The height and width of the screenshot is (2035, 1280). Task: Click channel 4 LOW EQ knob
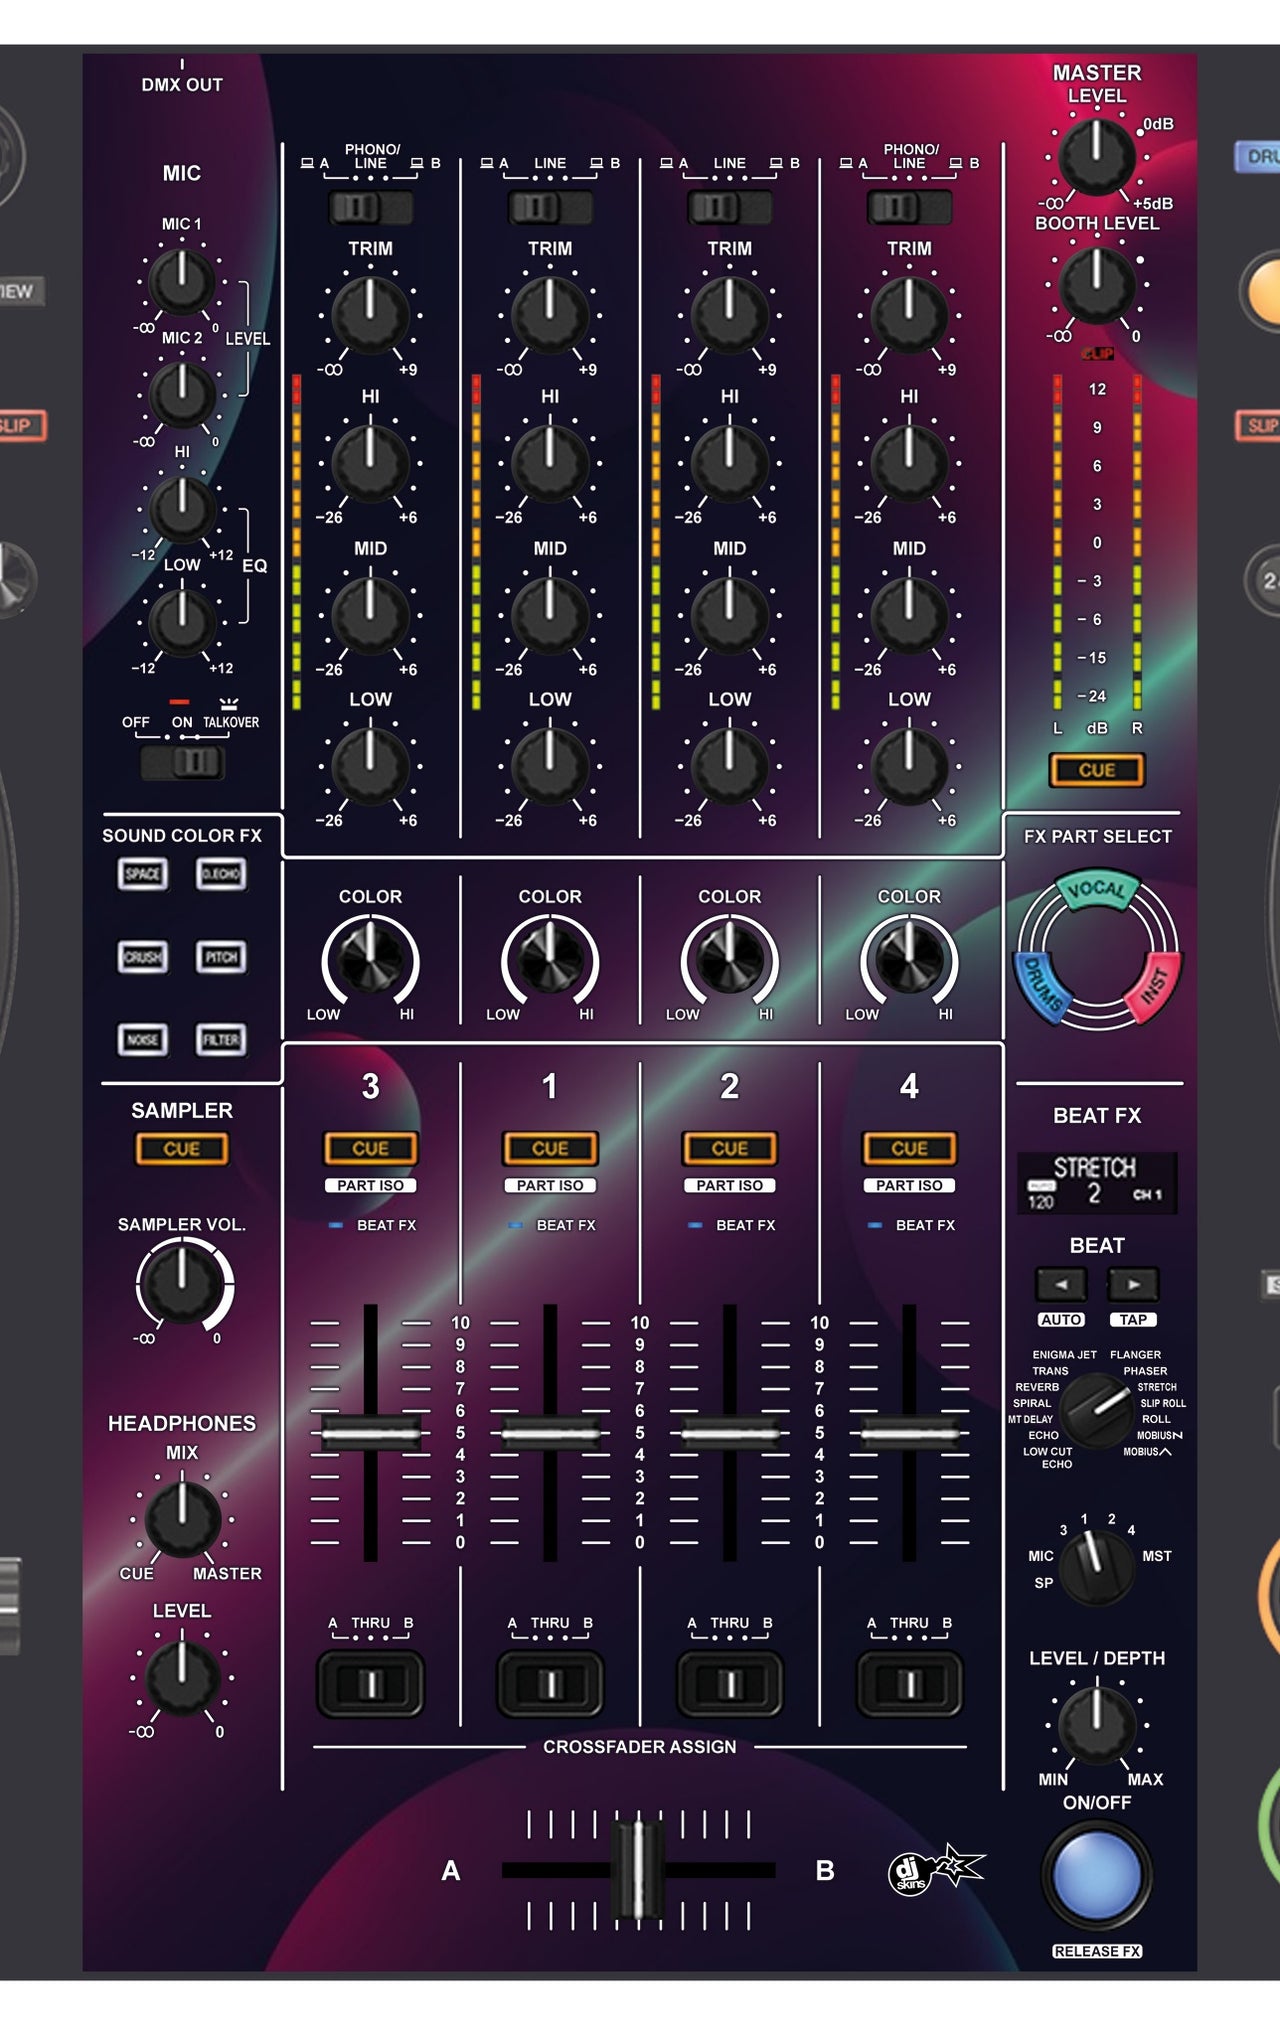pyautogui.click(x=909, y=767)
